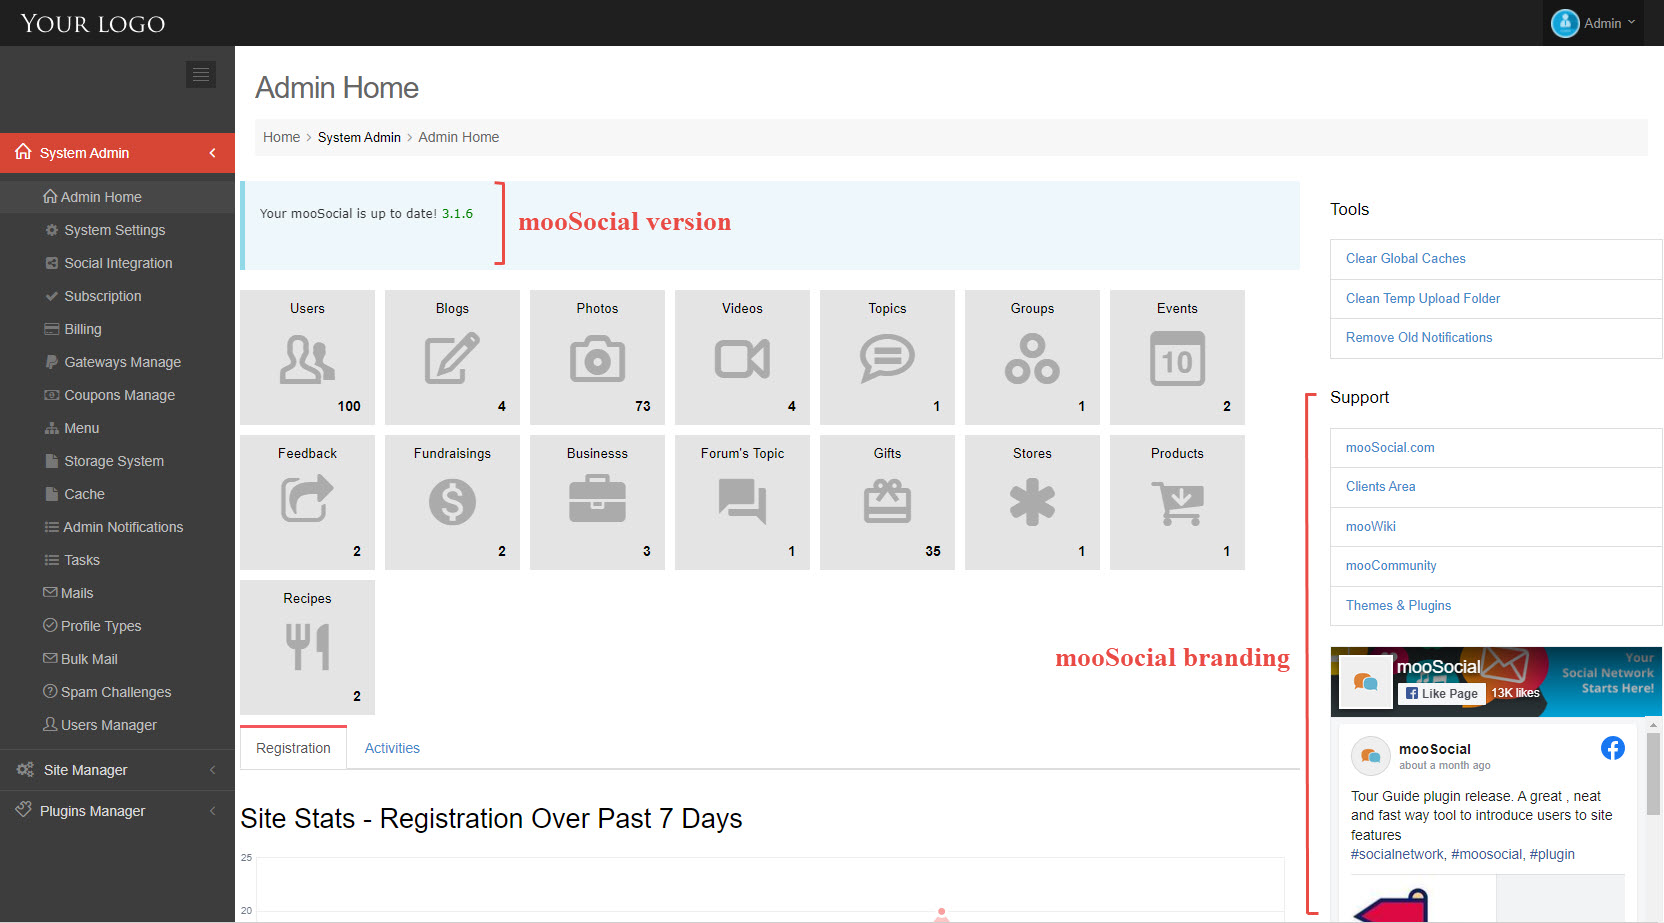Open the Fundraisings dollar icon

[452, 502]
